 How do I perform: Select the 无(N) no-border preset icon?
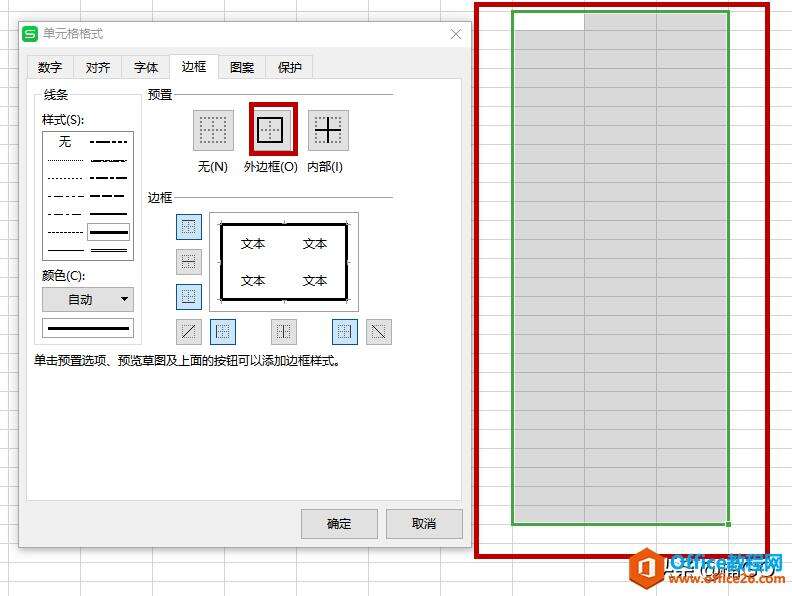click(x=213, y=130)
